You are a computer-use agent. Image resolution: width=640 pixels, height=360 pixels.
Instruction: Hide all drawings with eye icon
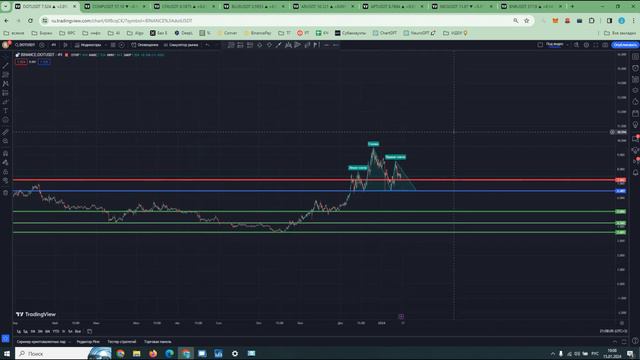click(5, 180)
